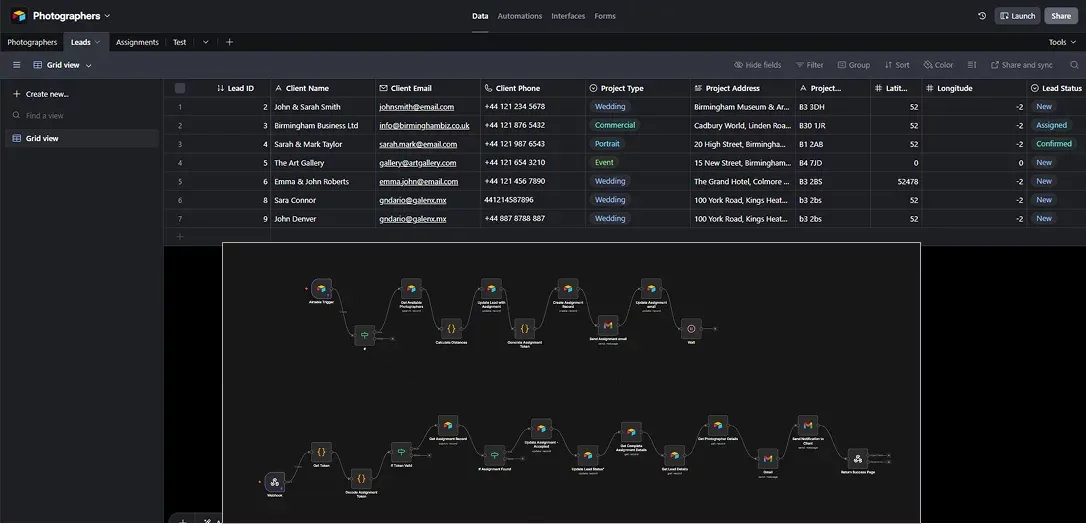1086x524 pixels.
Task: Select the Send Notification to Client node
Action: 808,426
